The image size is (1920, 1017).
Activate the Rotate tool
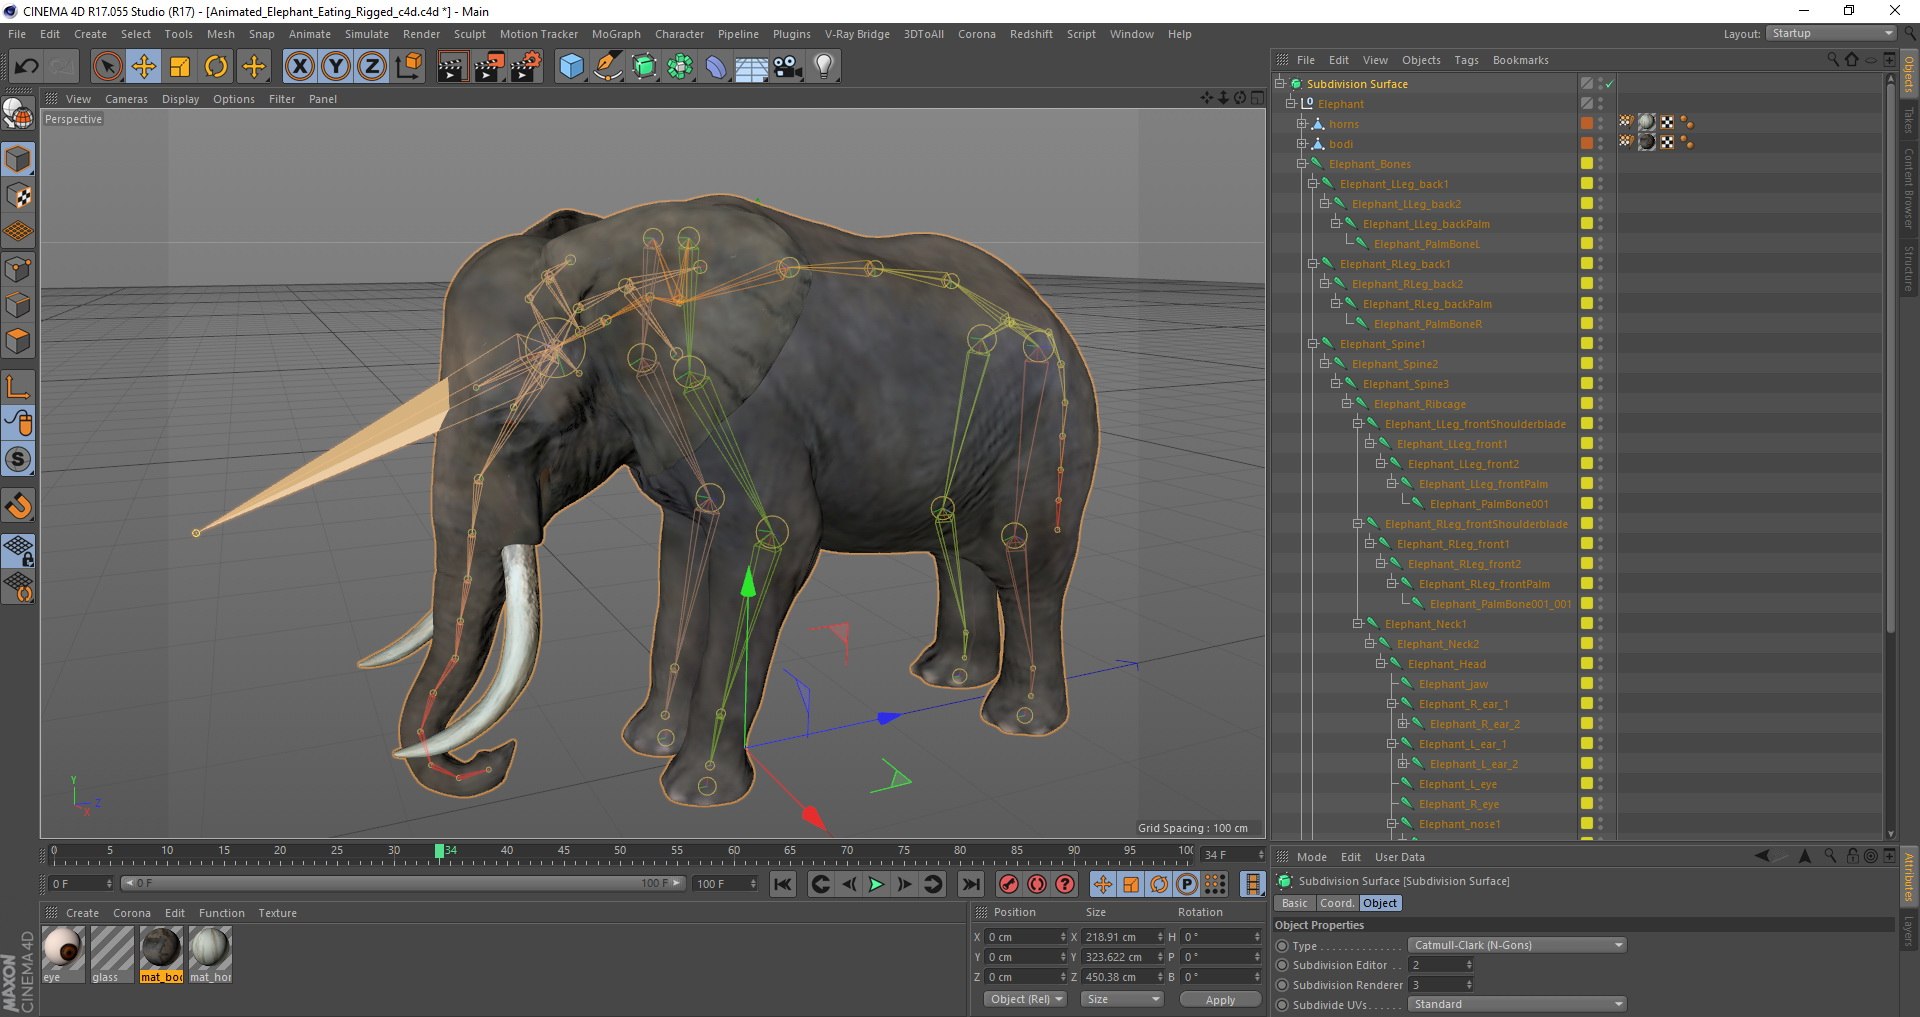pyautogui.click(x=216, y=67)
